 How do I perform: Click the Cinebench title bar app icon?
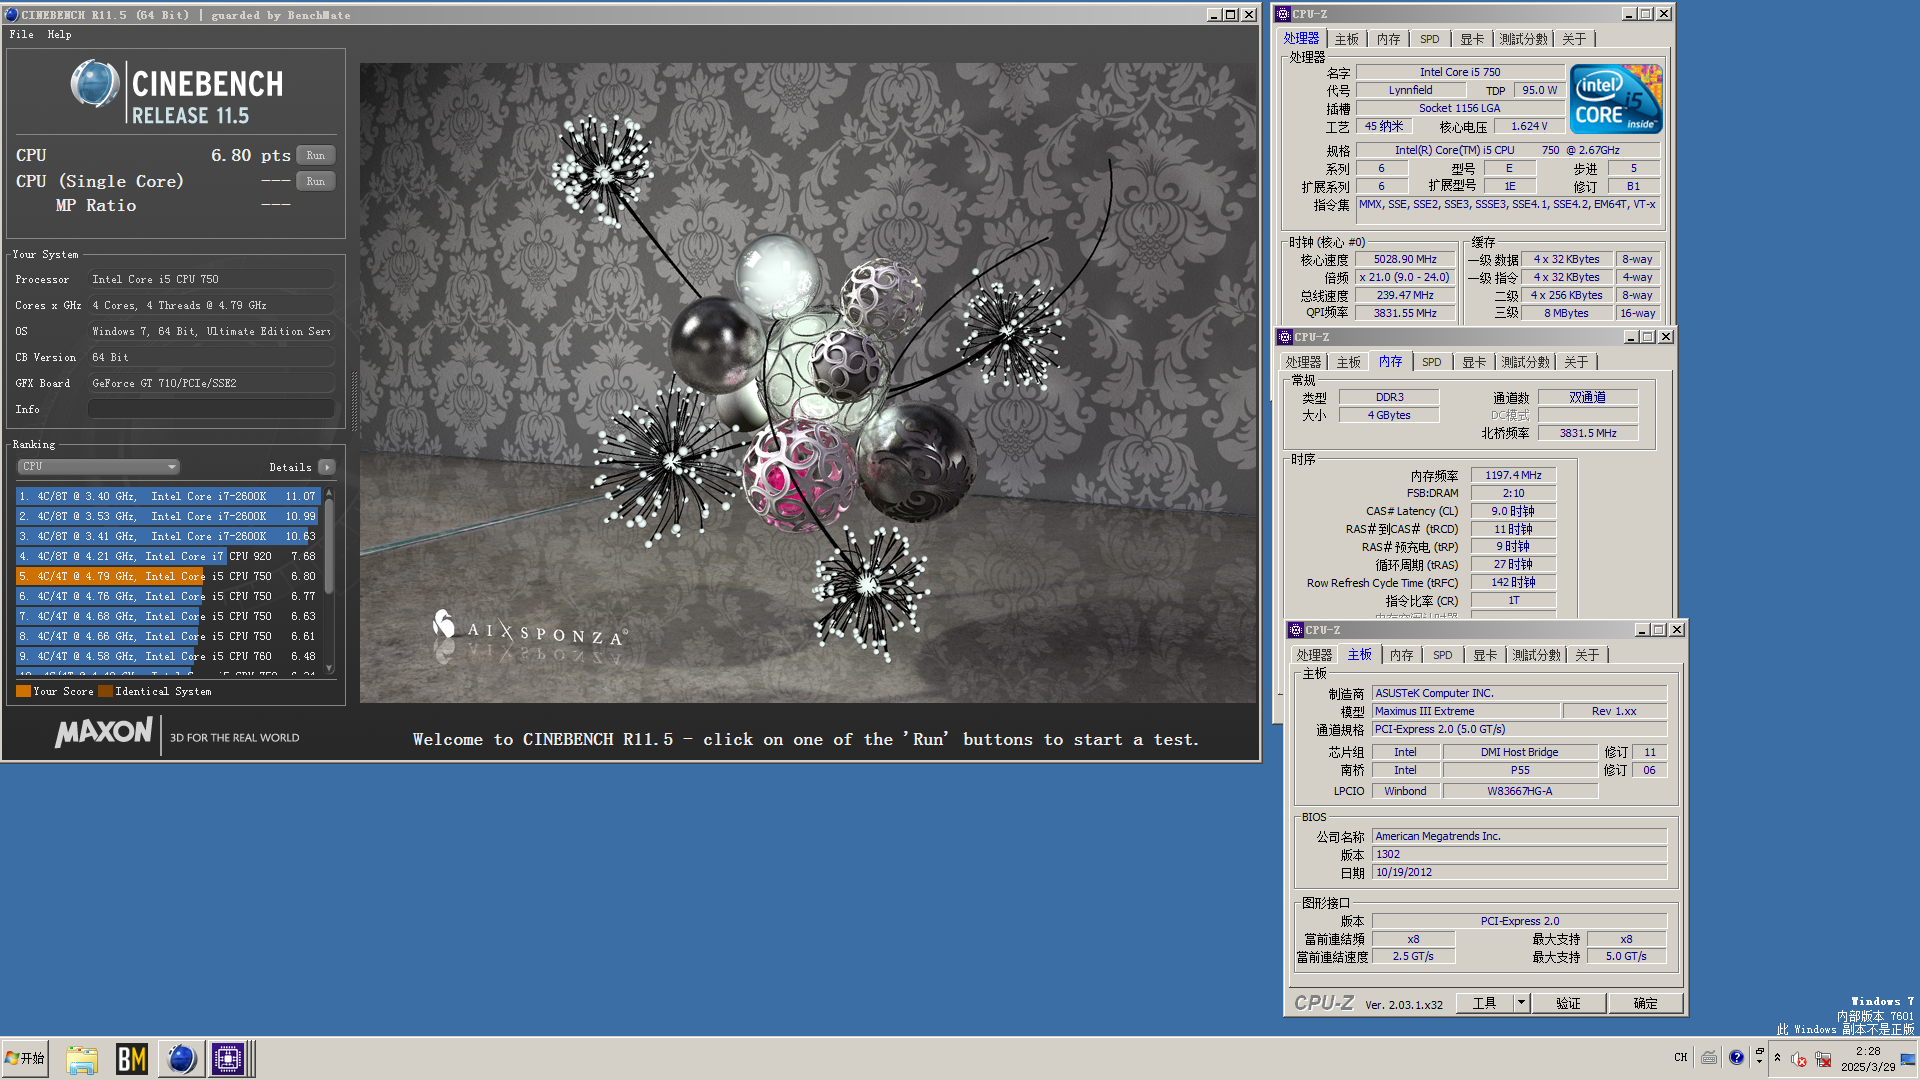pyautogui.click(x=11, y=14)
